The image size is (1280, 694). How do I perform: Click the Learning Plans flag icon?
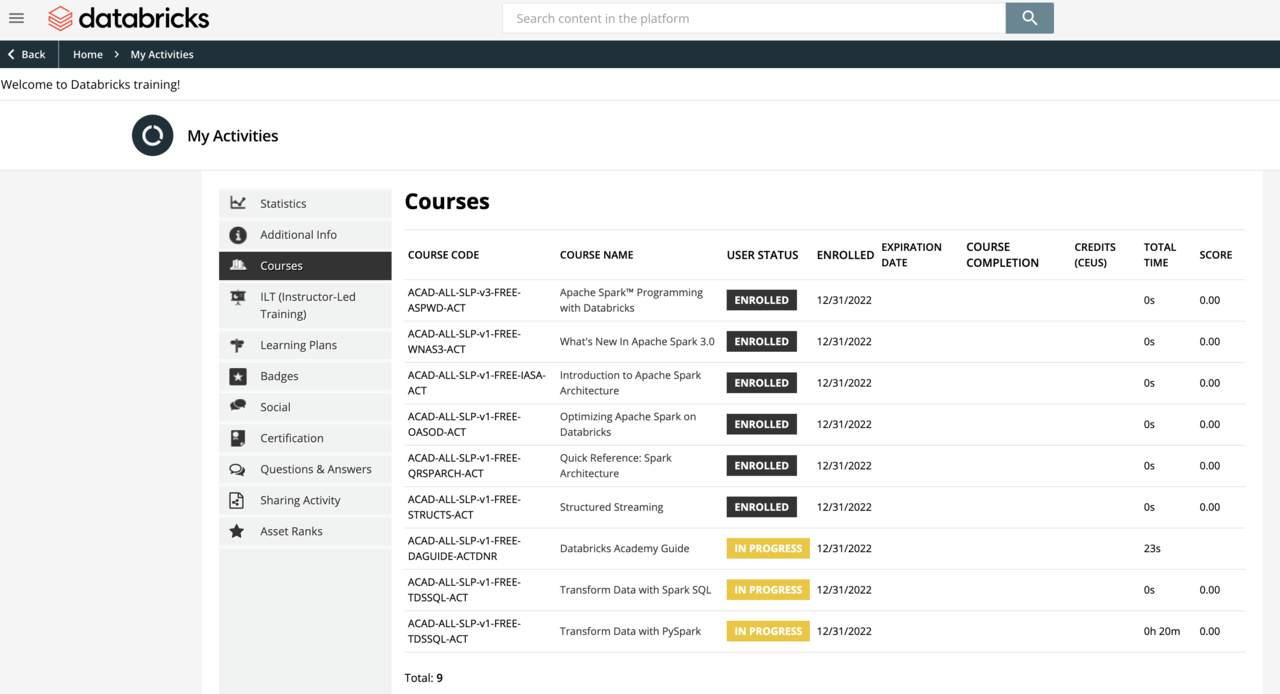tap(238, 344)
